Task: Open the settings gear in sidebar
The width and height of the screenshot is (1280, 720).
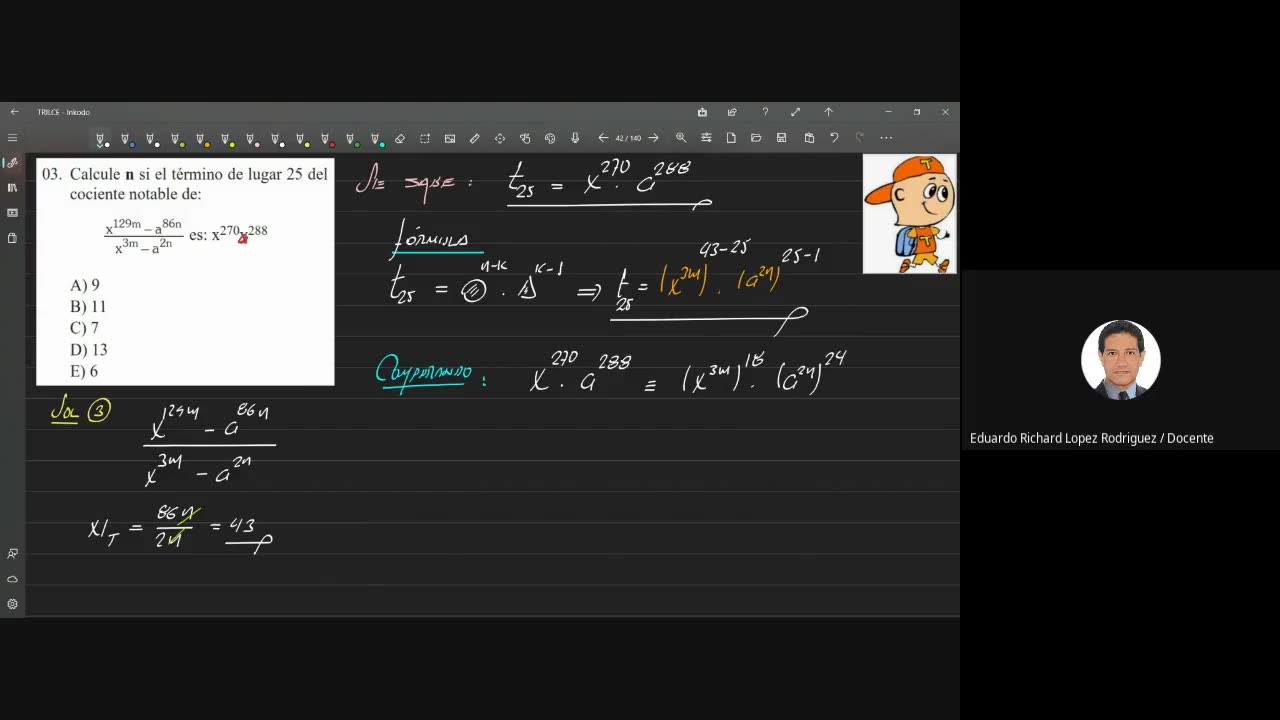Action: pyautogui.click(x=12, y=604)
